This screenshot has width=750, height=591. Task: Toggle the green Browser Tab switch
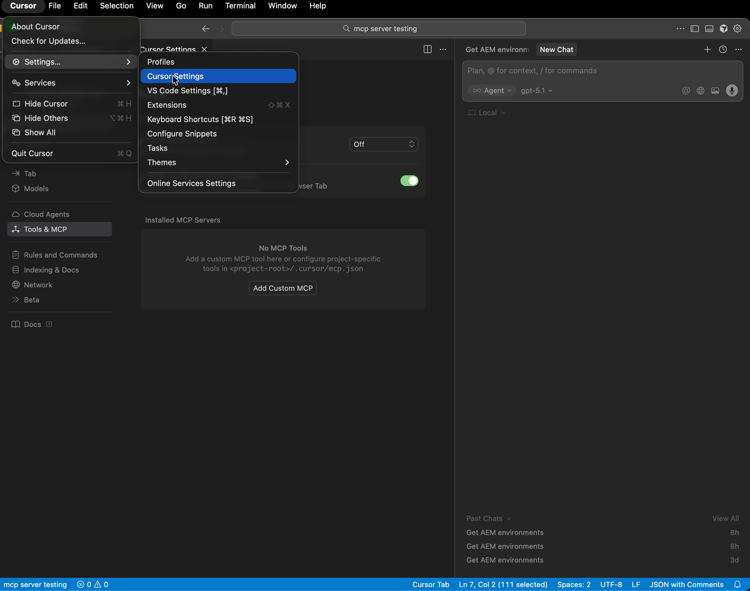pyautogui.click(x=409, y=181)
